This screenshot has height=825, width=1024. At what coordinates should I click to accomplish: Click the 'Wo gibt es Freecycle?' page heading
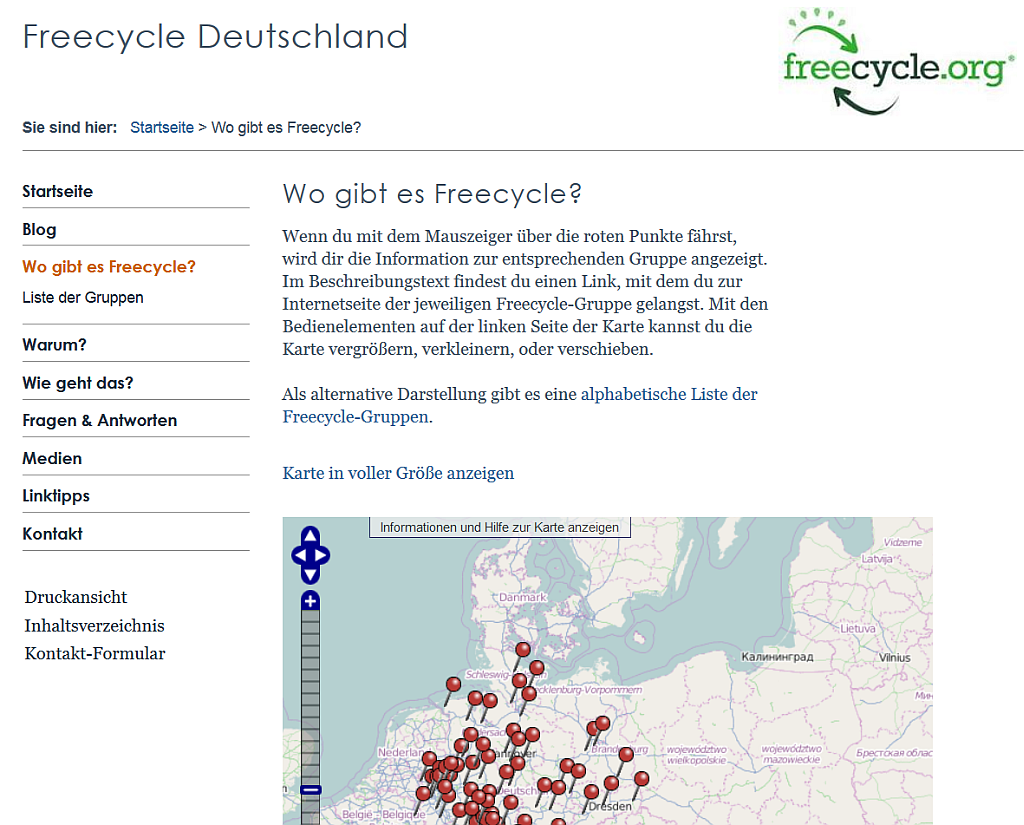coord(432,194)
